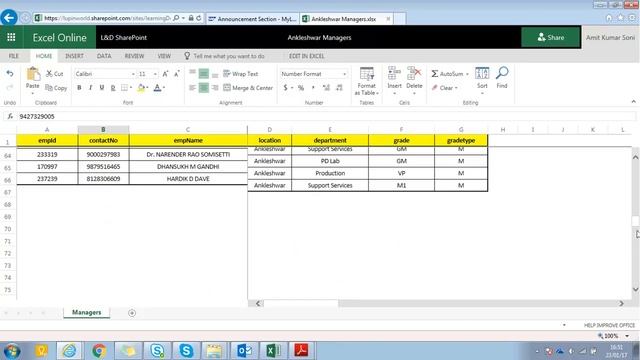
Task: Click the AutoSum sigma button
Action: (447, 74)
